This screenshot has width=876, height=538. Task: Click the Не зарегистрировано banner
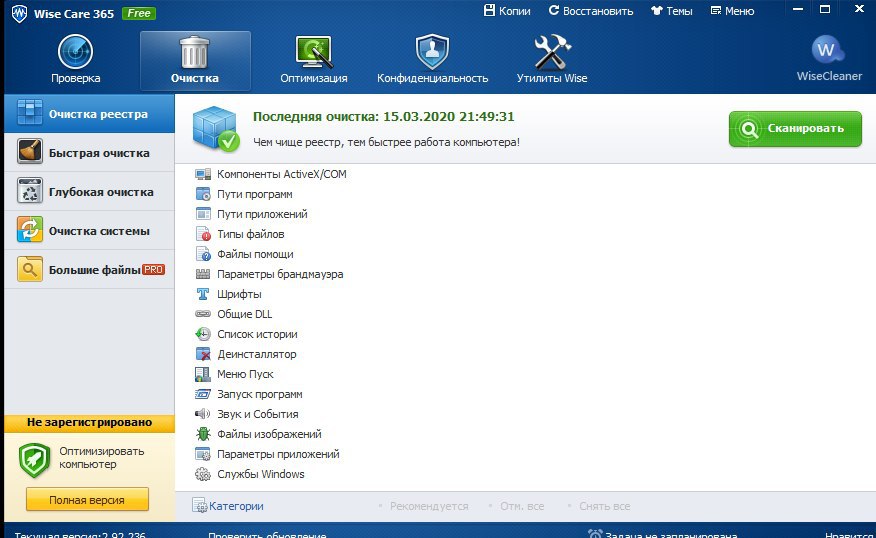tap(89, 422)
